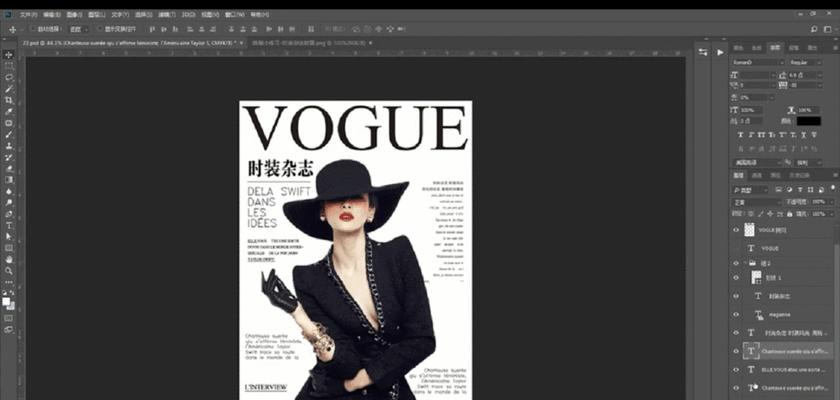Screen dimensions: 840x400
Task: Switch to the 通道 channels tab
Action: [757, 175]
